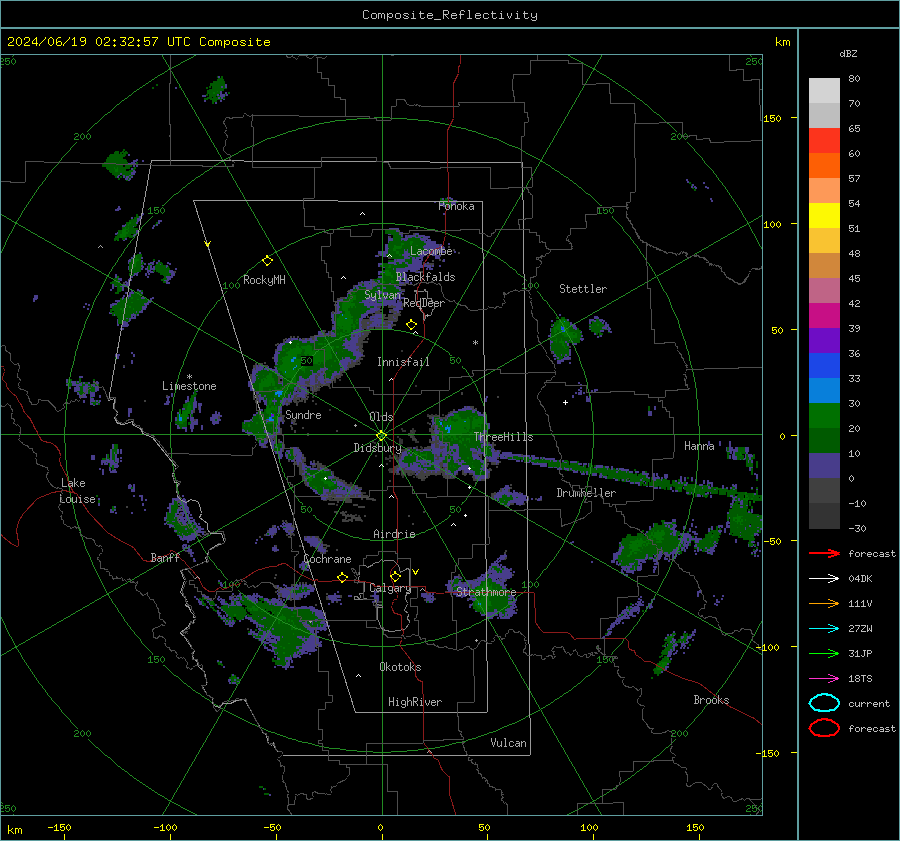Click the red forecast ellipse in the legend

tap(824, 728)
